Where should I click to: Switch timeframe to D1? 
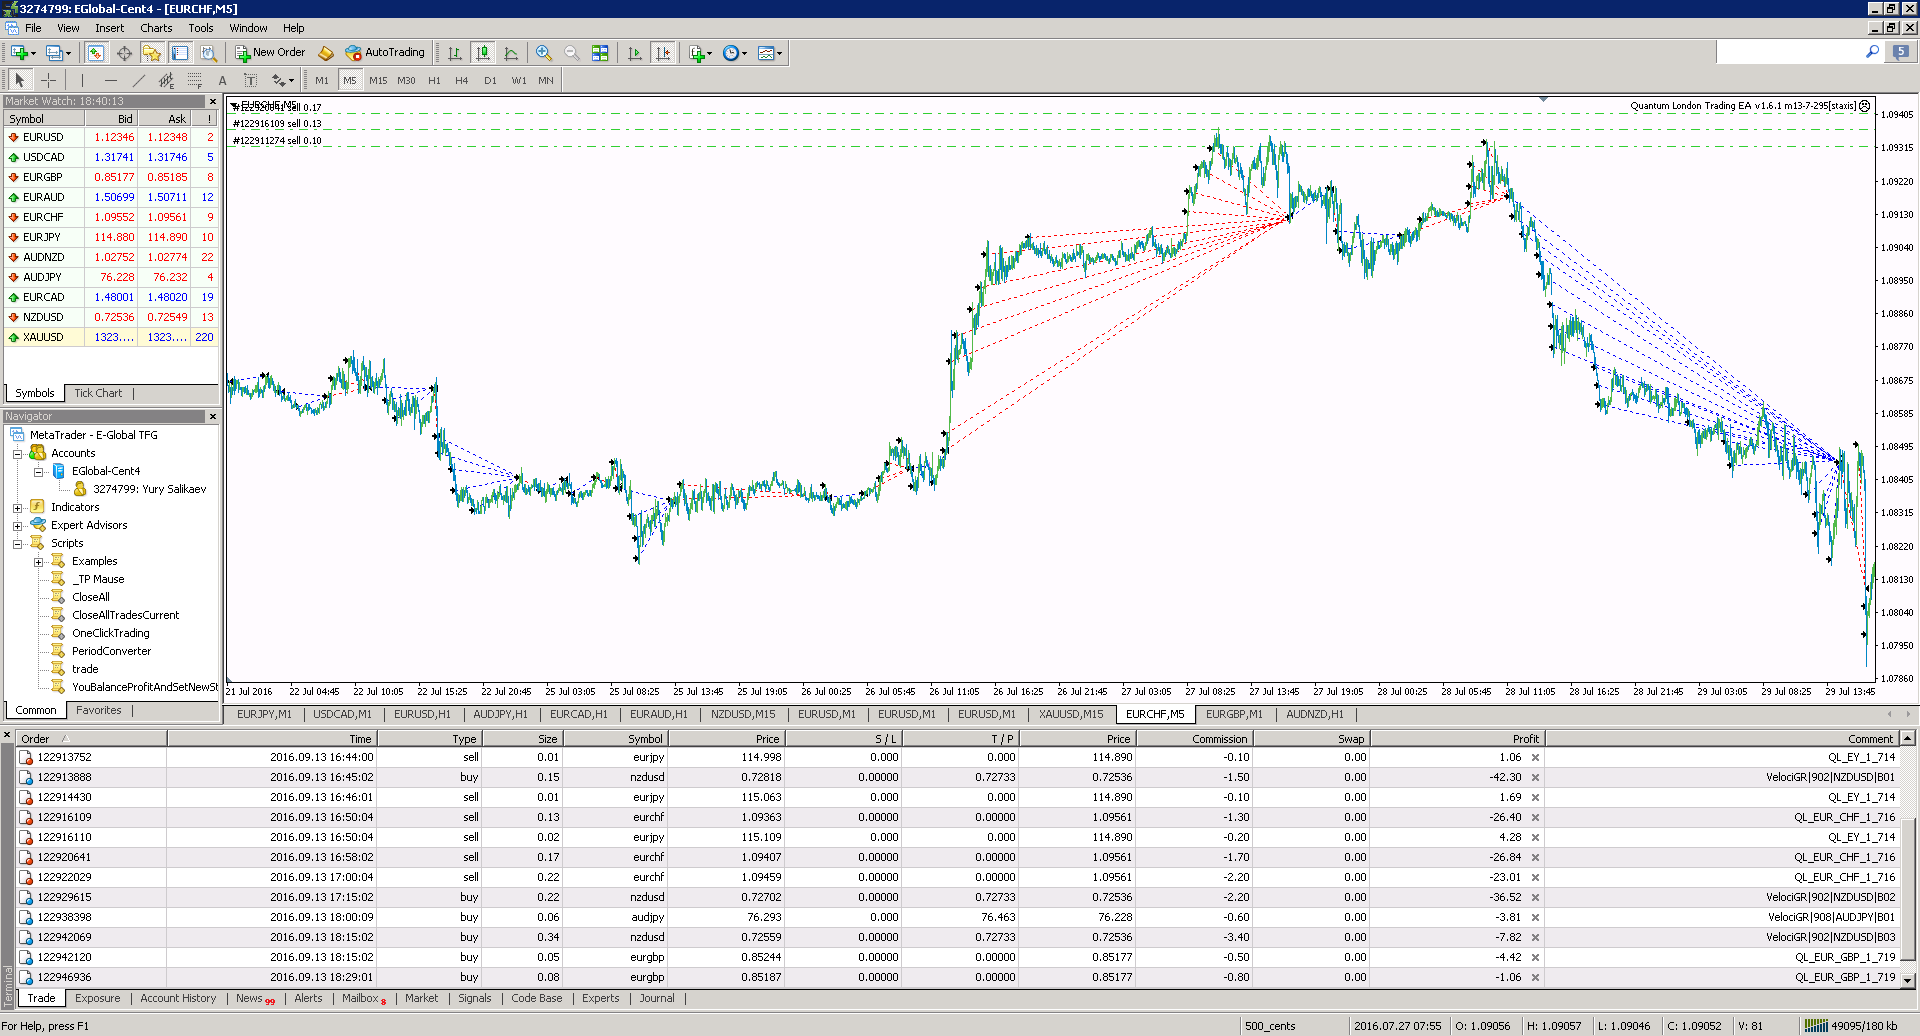[490, 80]
